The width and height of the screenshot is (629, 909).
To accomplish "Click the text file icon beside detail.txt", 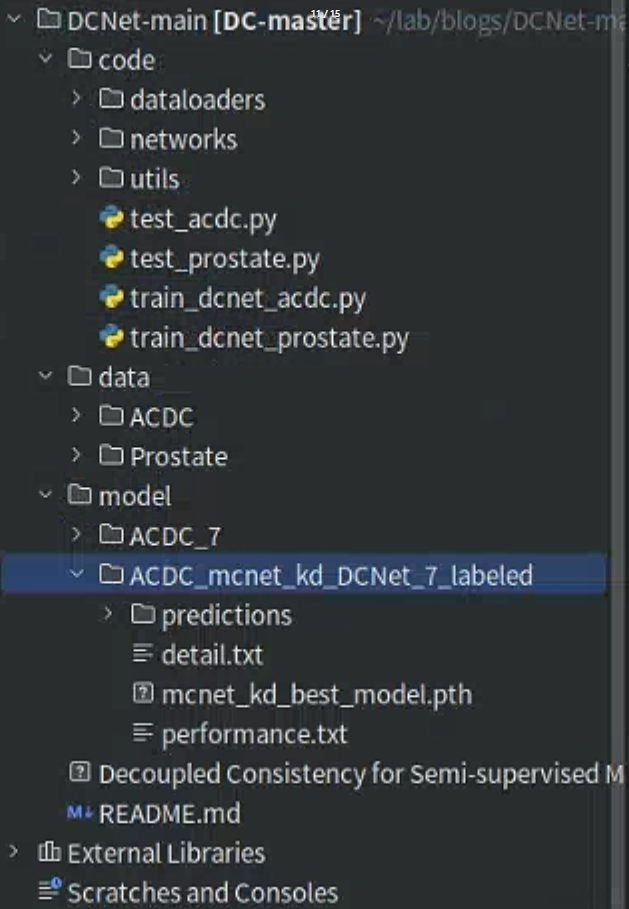I will (x=143, y=654).
